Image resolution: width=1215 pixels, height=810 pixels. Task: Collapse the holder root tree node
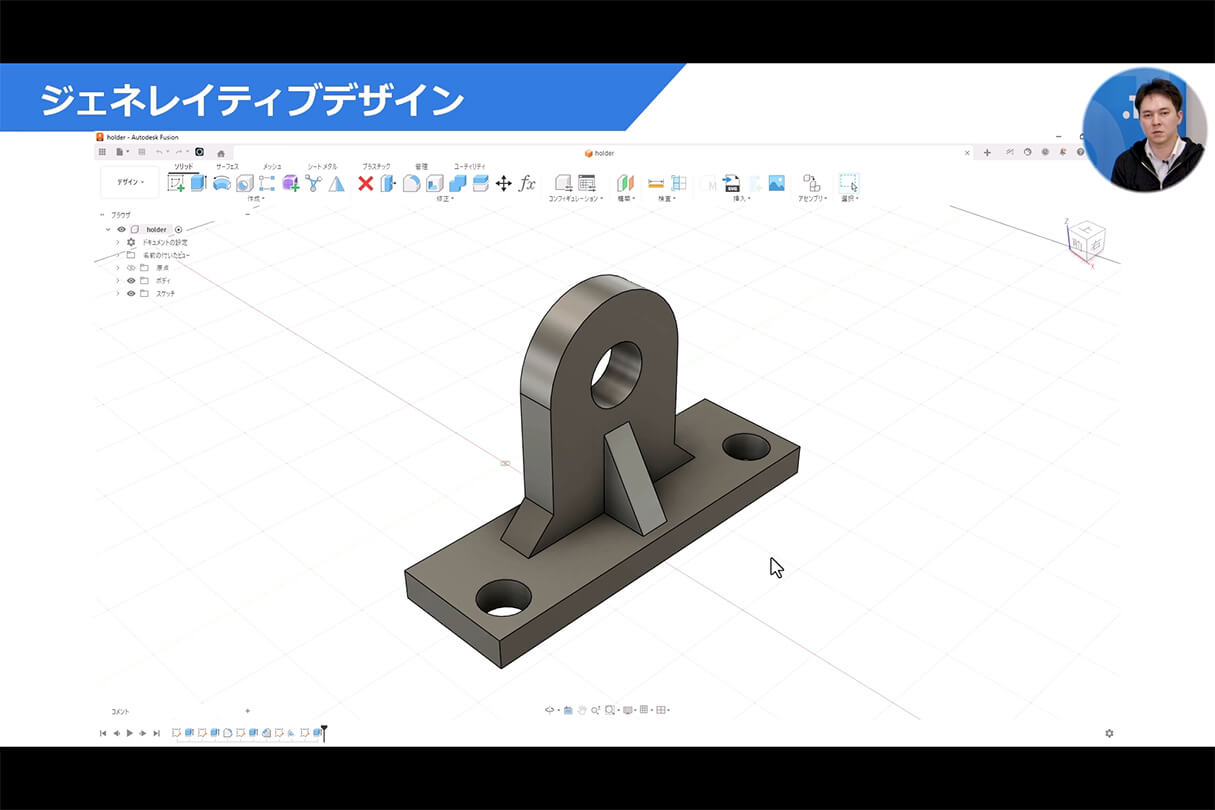(x=108, y=229)
